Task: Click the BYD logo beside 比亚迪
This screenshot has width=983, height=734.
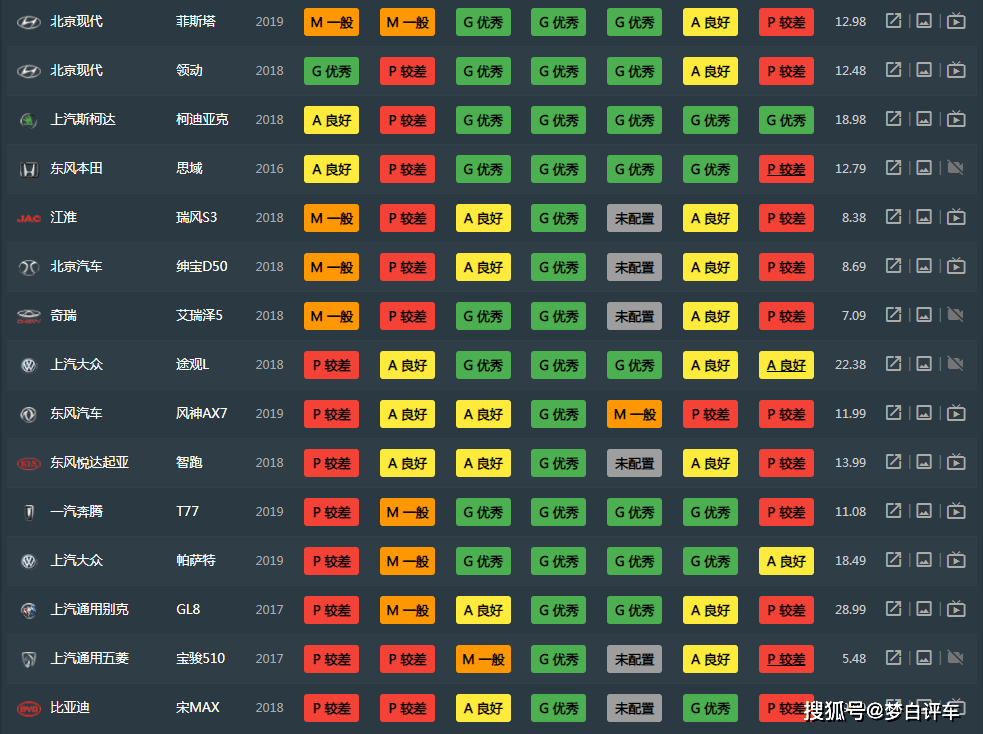Action: 28,708
